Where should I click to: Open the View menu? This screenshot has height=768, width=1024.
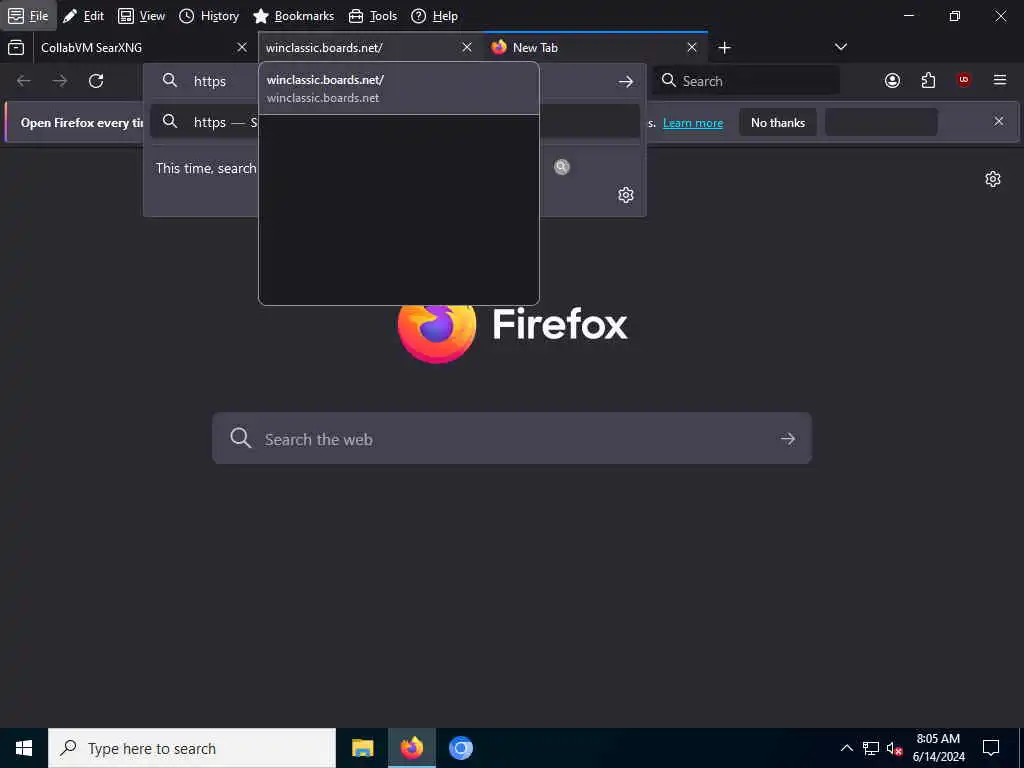tap(142, 16)
